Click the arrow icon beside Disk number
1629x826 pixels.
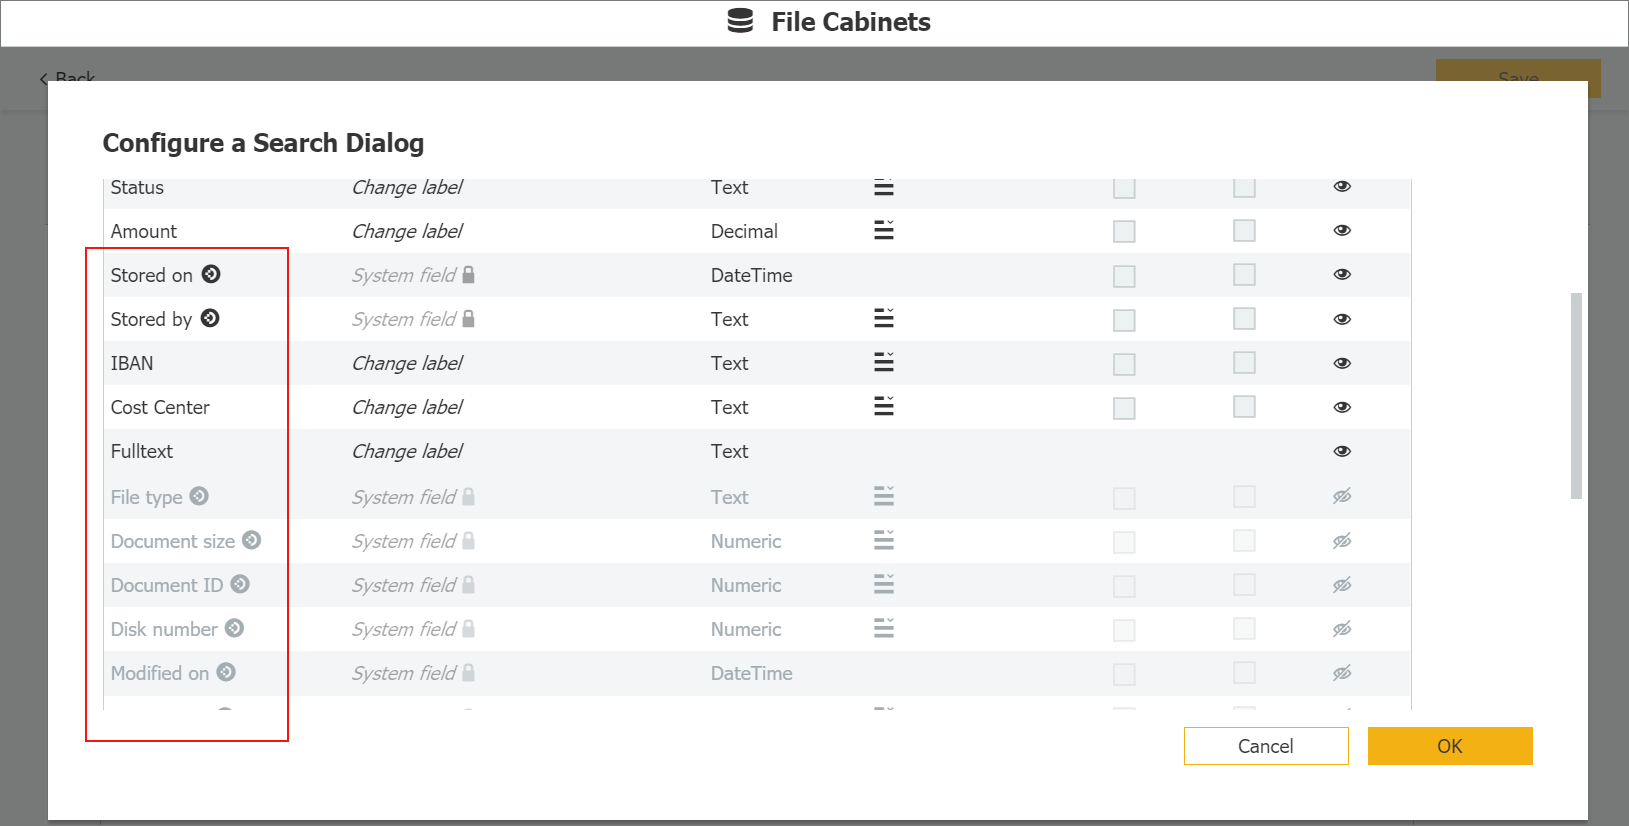tap(234, 628)
